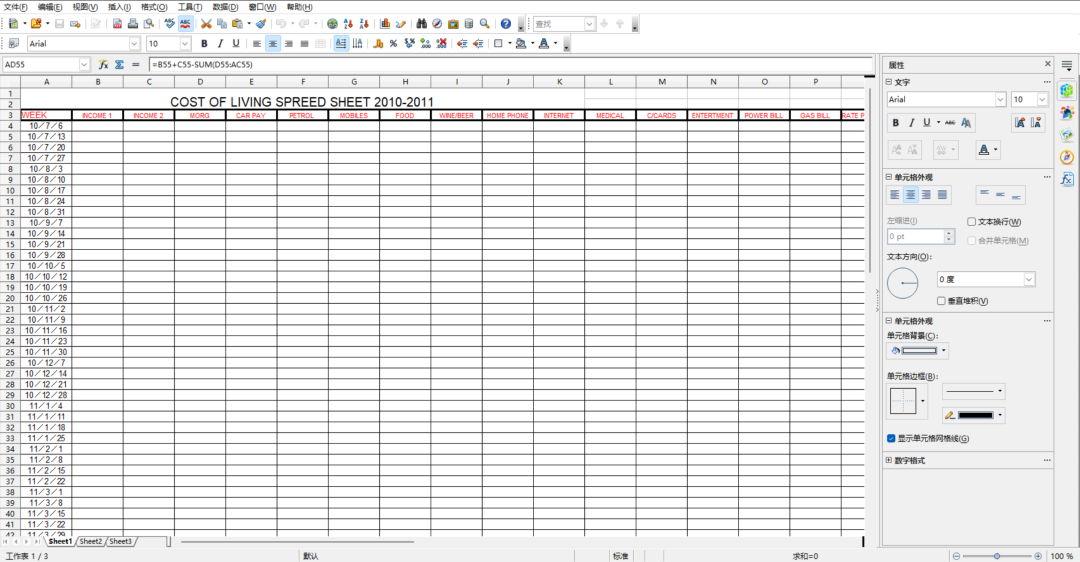Toggle Underline in formatting toolbar
This screenshot has width=1080, height=562.
[x=236, y=43]
